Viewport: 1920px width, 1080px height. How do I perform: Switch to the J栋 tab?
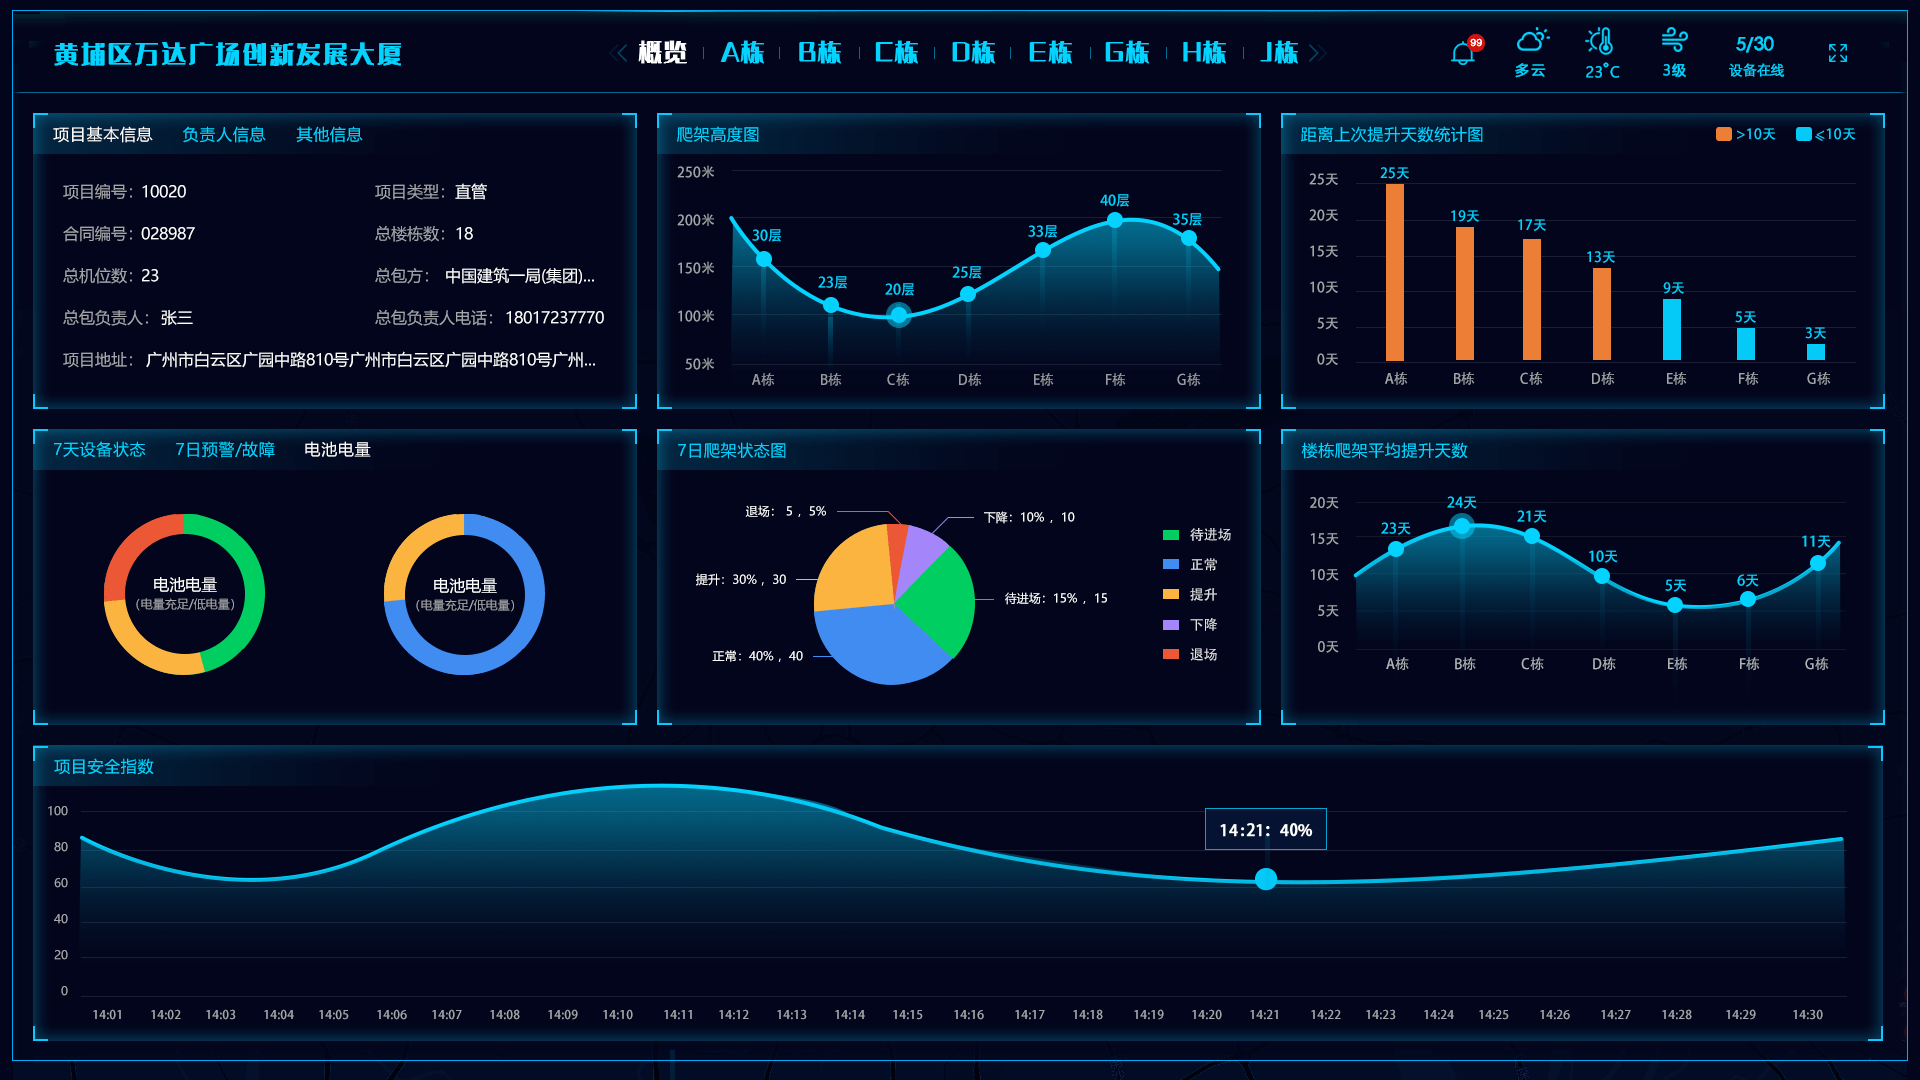(1279, 53)
